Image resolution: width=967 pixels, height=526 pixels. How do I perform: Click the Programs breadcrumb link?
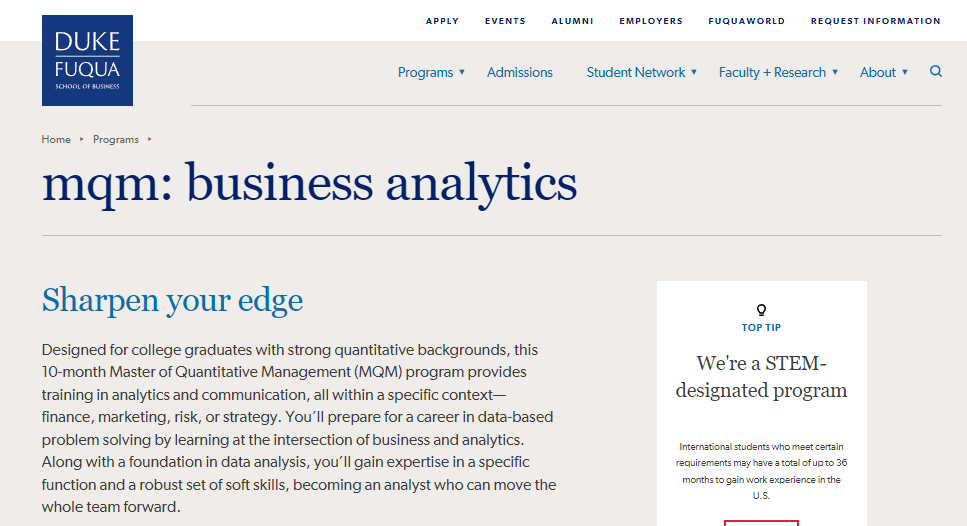coord(116,139)
